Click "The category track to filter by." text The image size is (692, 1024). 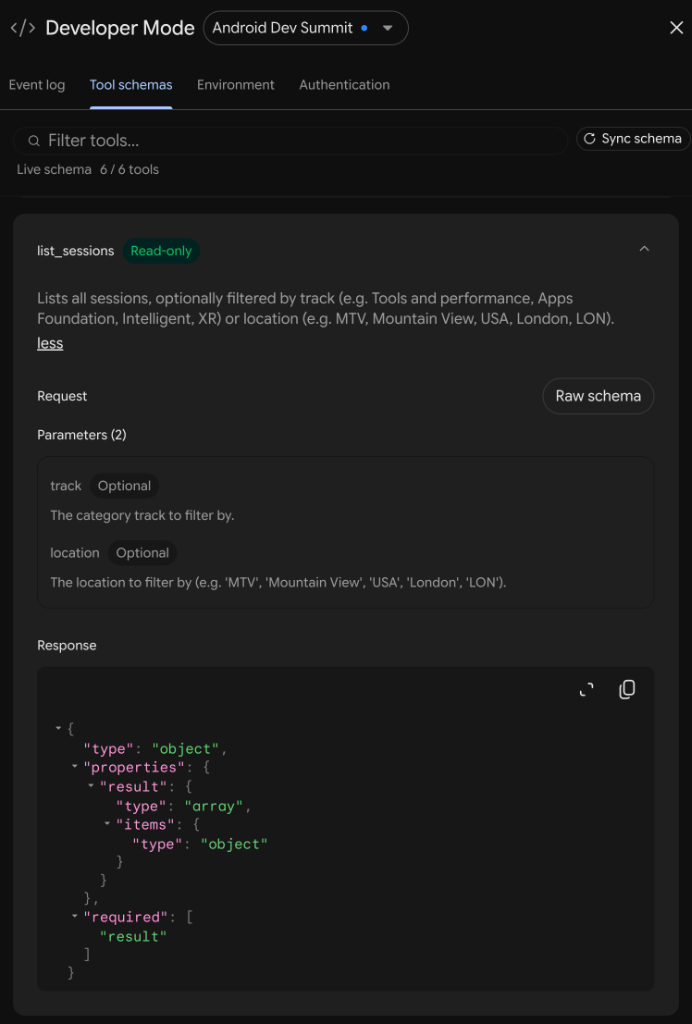142,516
